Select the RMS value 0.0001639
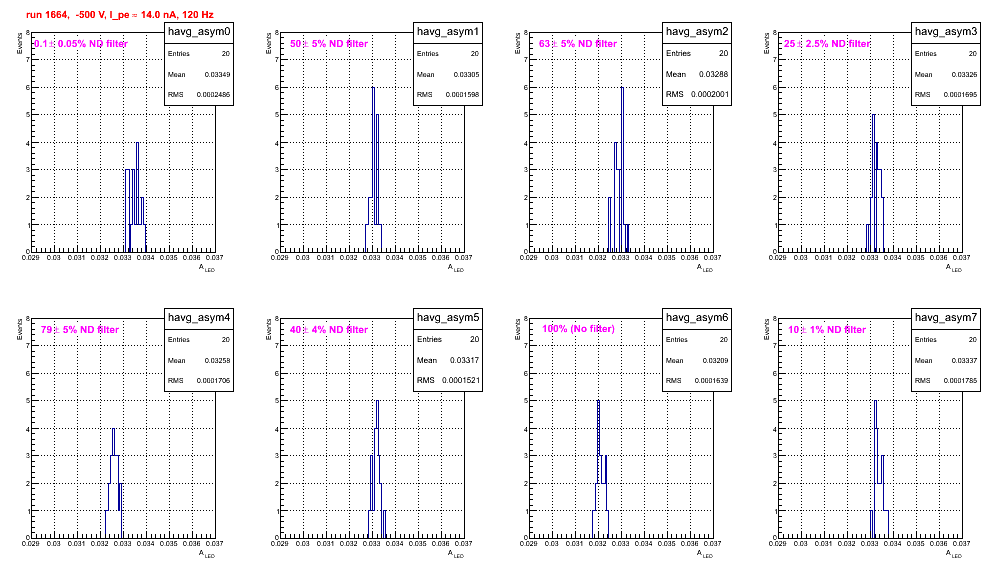This screenshot has width=996, height=572. click(711, 381)
